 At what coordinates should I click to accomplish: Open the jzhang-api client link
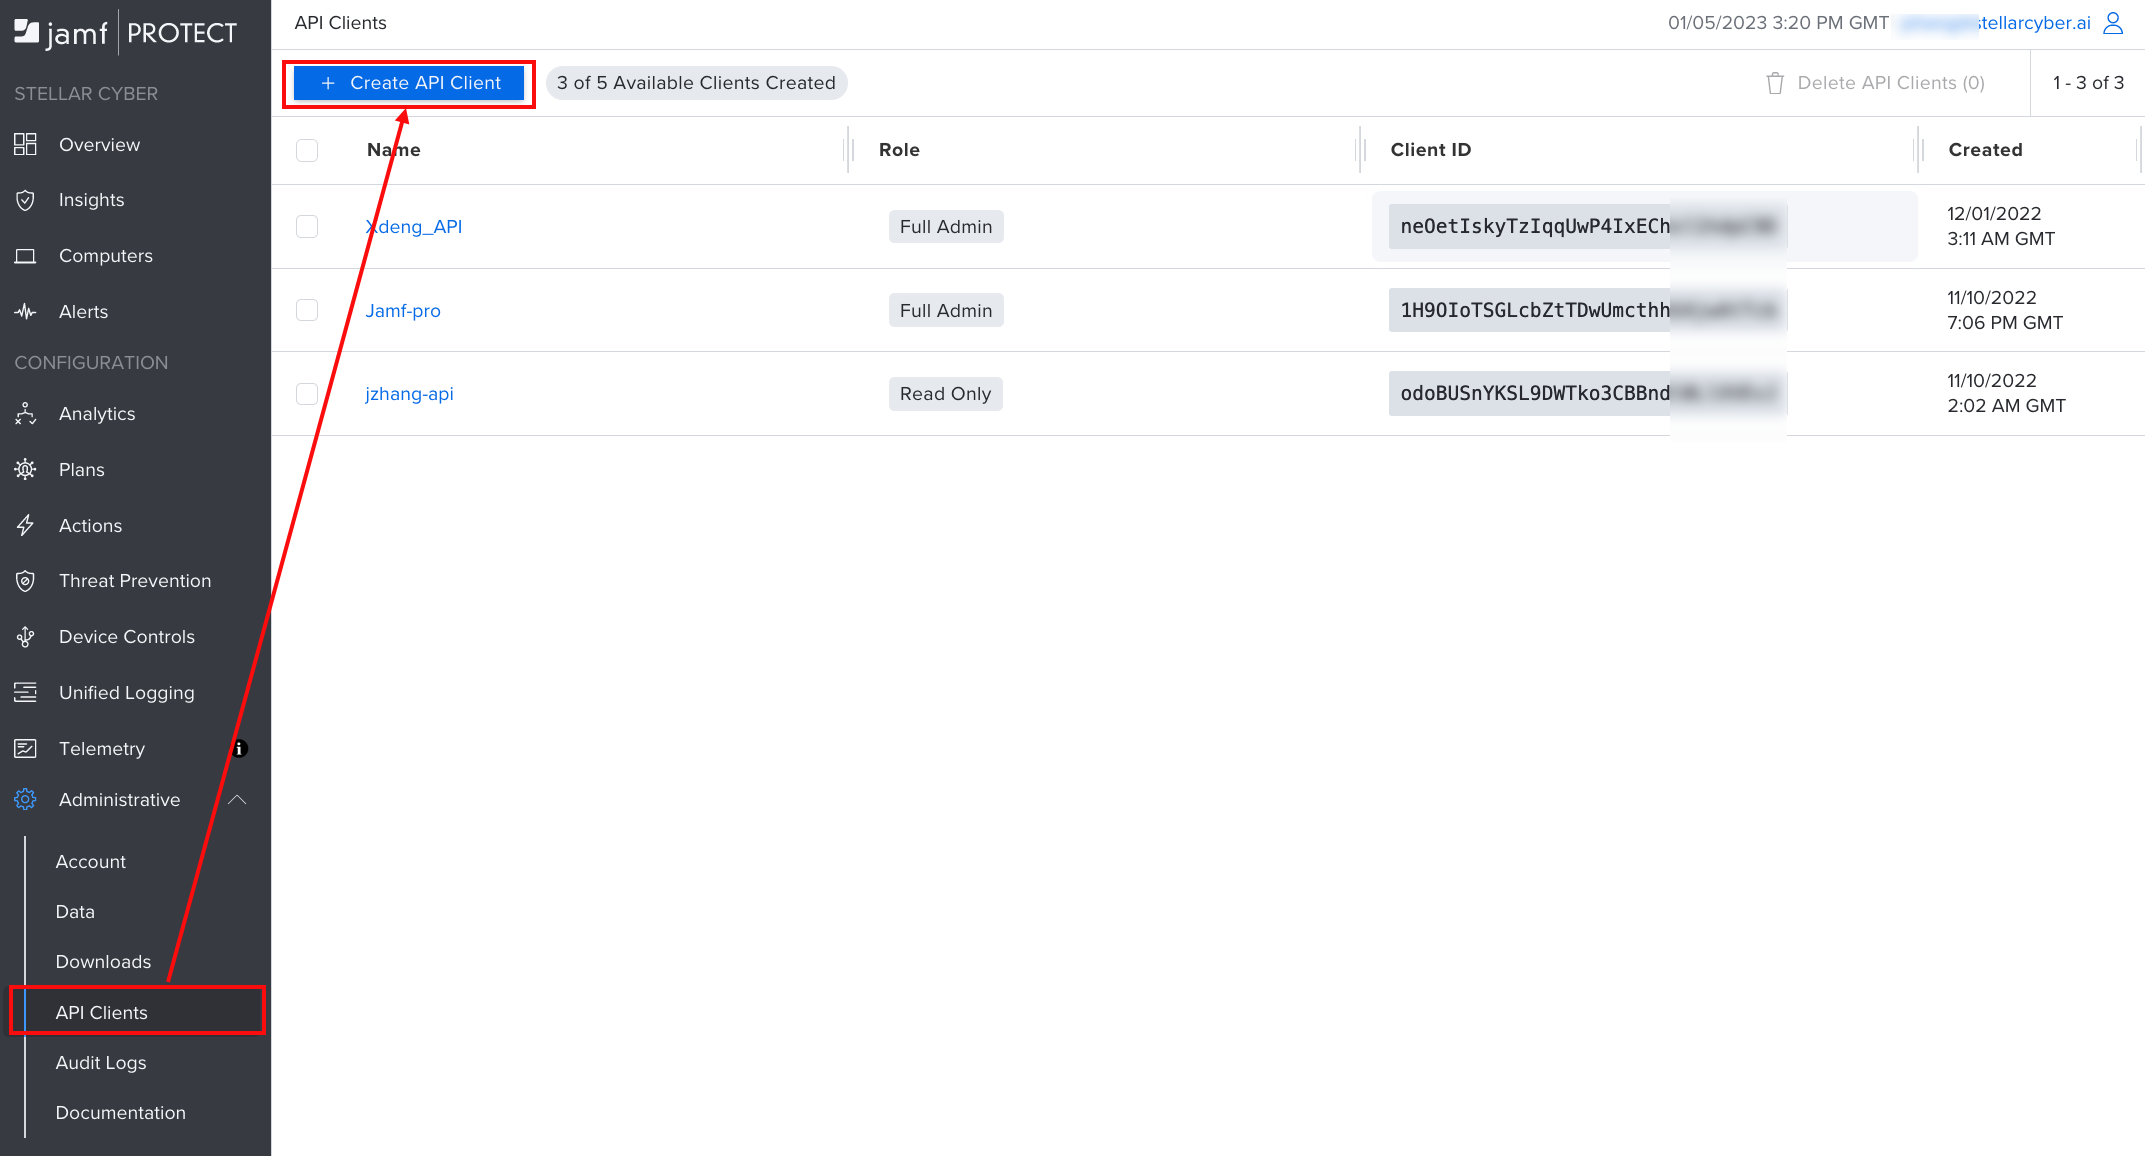(409, 394)
